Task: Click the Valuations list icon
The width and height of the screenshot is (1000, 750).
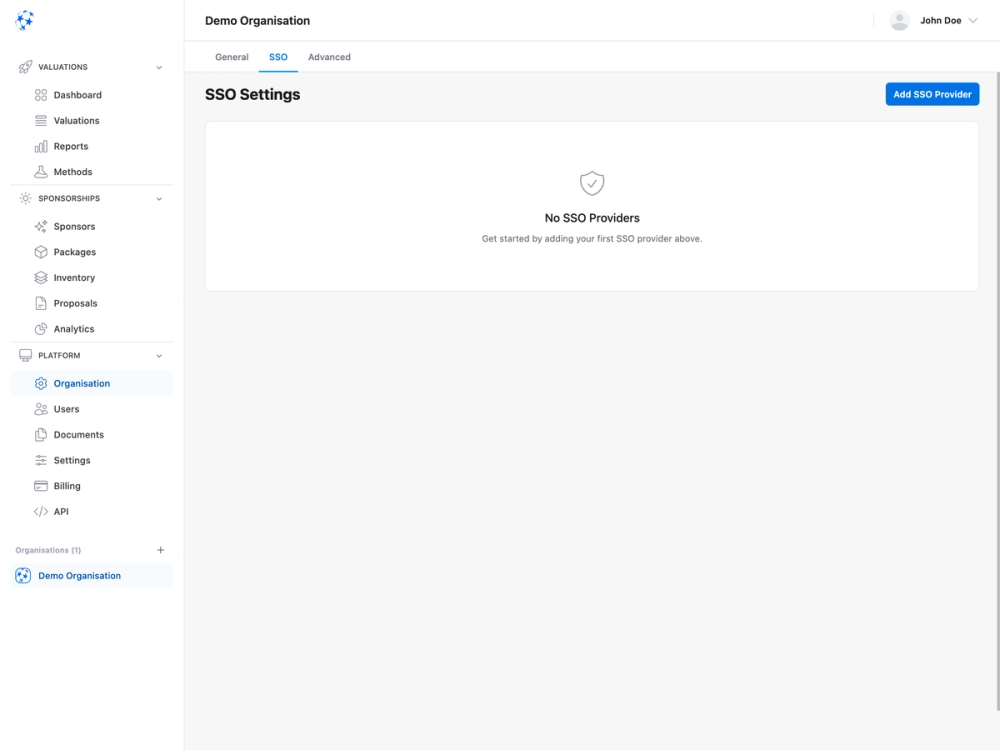Action: coord(41,121)
